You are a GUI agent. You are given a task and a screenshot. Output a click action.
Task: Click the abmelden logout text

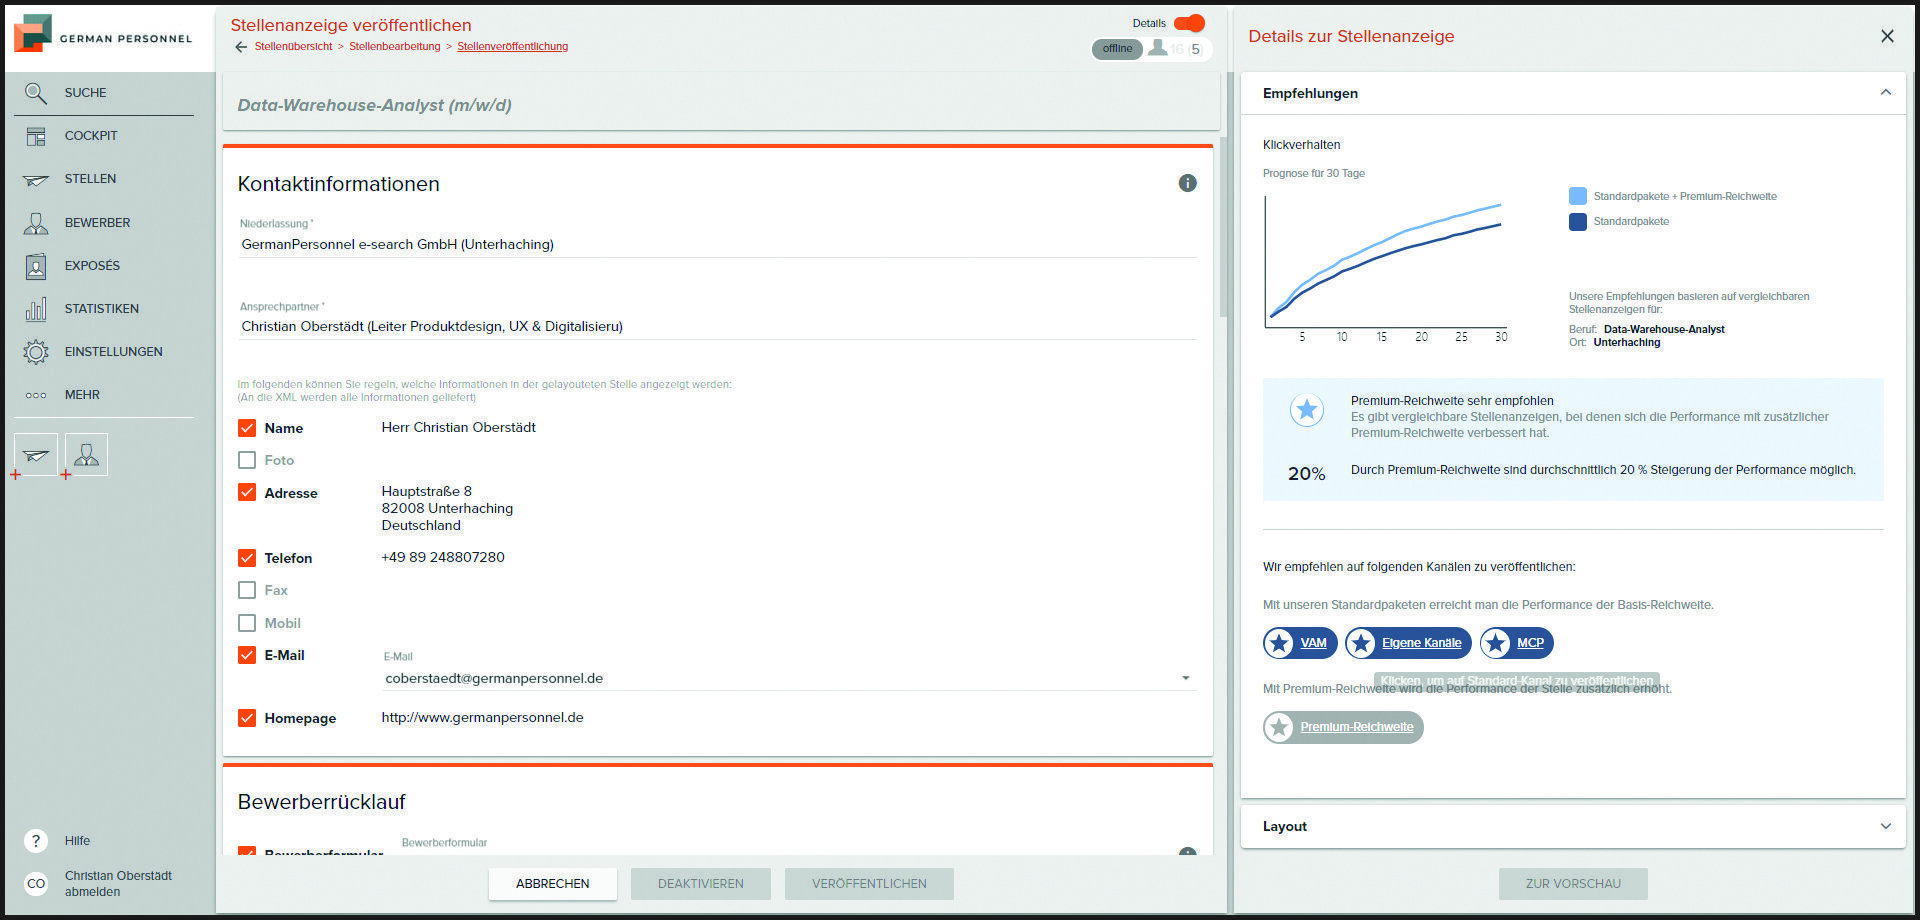pyautogui.click(x=92, y=892)
